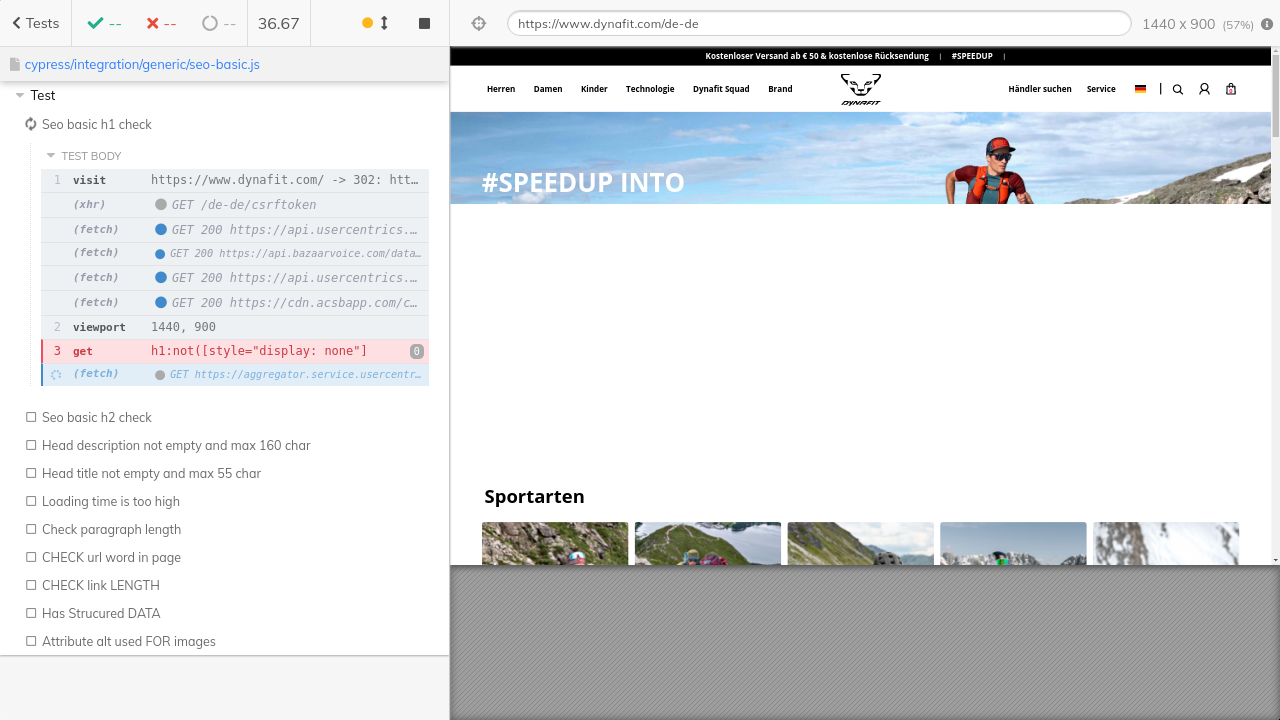Click the stop test run button
Screen dimensions: 1280x720
(424, 23)
